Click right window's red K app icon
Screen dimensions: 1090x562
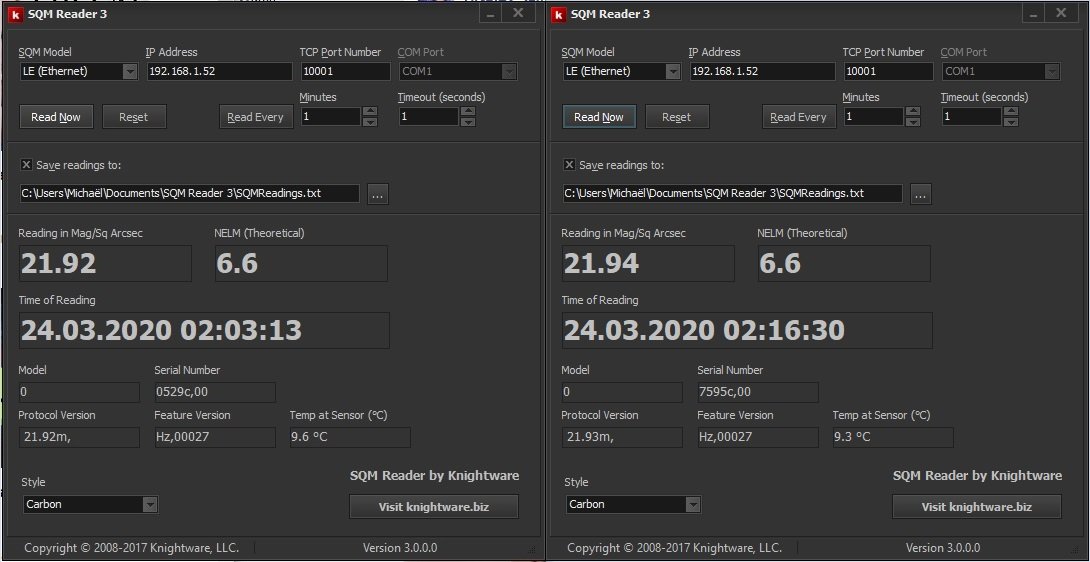(558, 14)
